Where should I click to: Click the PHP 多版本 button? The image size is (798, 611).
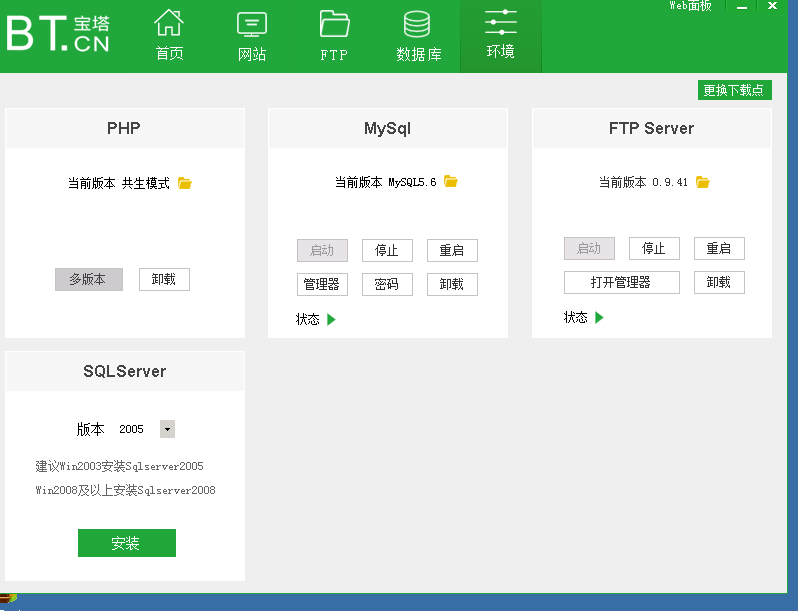coord(89,279)
